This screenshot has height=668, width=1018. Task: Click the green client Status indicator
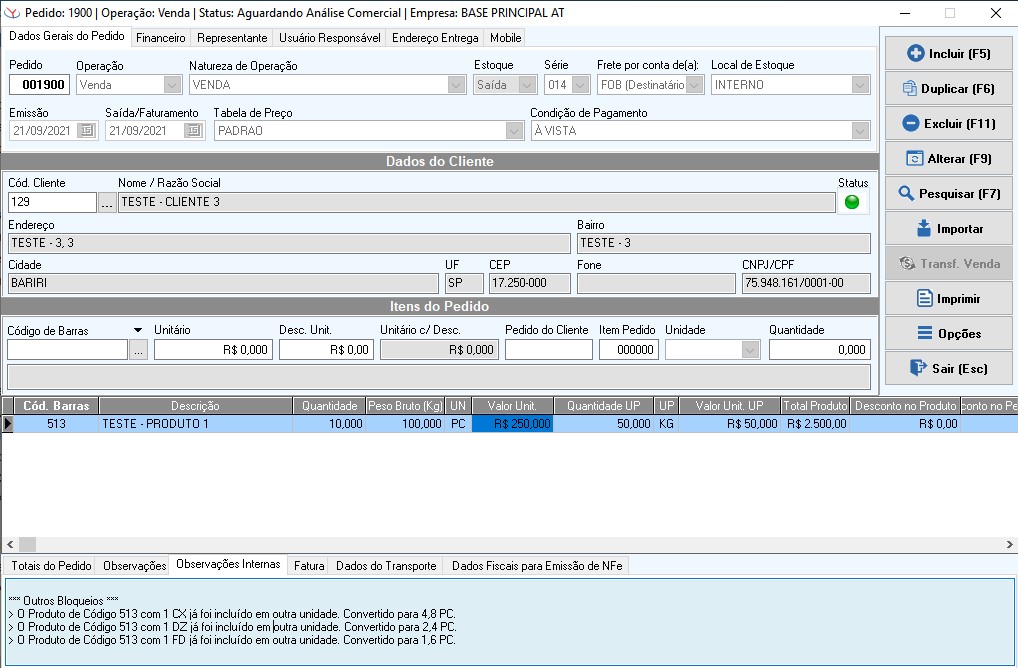pos(852,202)
